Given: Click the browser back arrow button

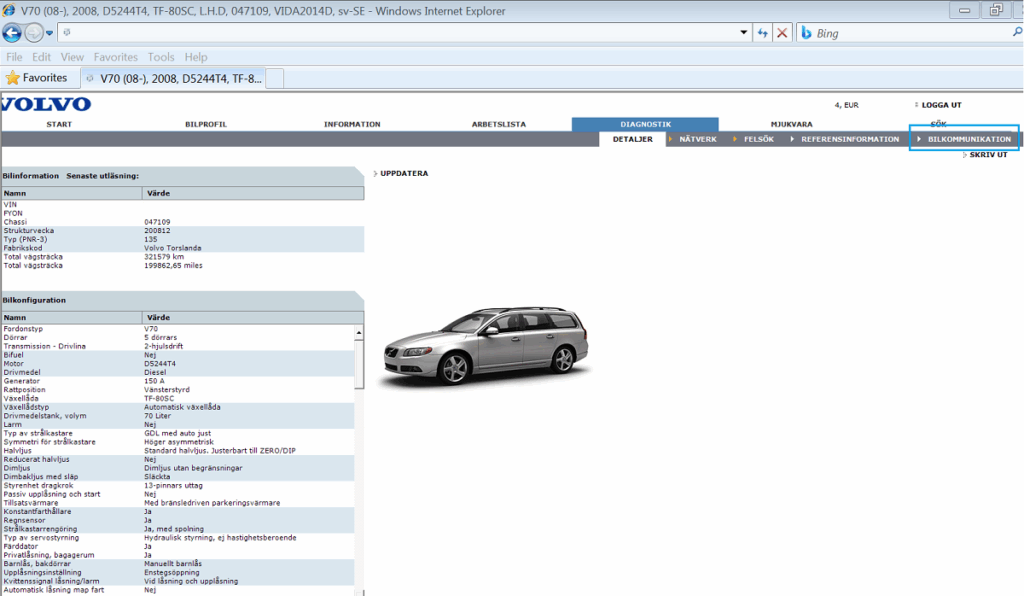Looking at the screenshot, I should tap(12, 33).
